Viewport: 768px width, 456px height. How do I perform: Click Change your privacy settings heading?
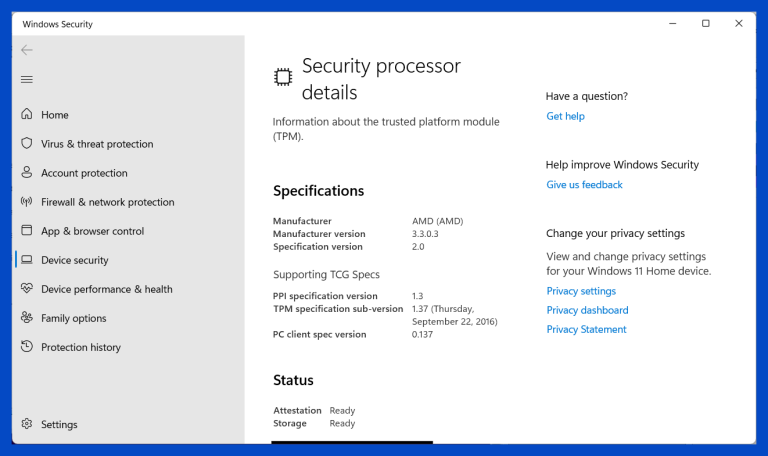pyautogui.click(x=615, y=233)
